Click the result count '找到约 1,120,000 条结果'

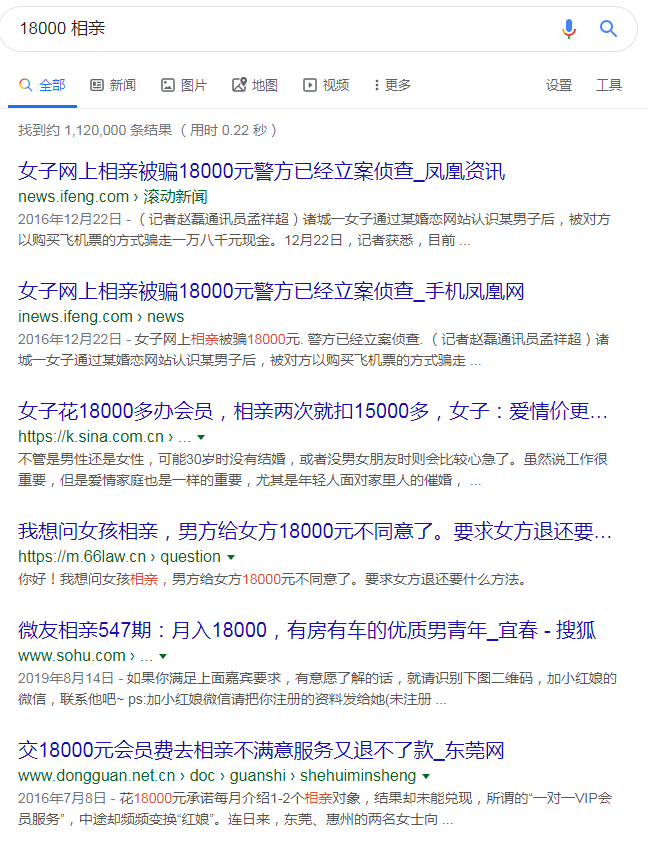click(95, 130)
